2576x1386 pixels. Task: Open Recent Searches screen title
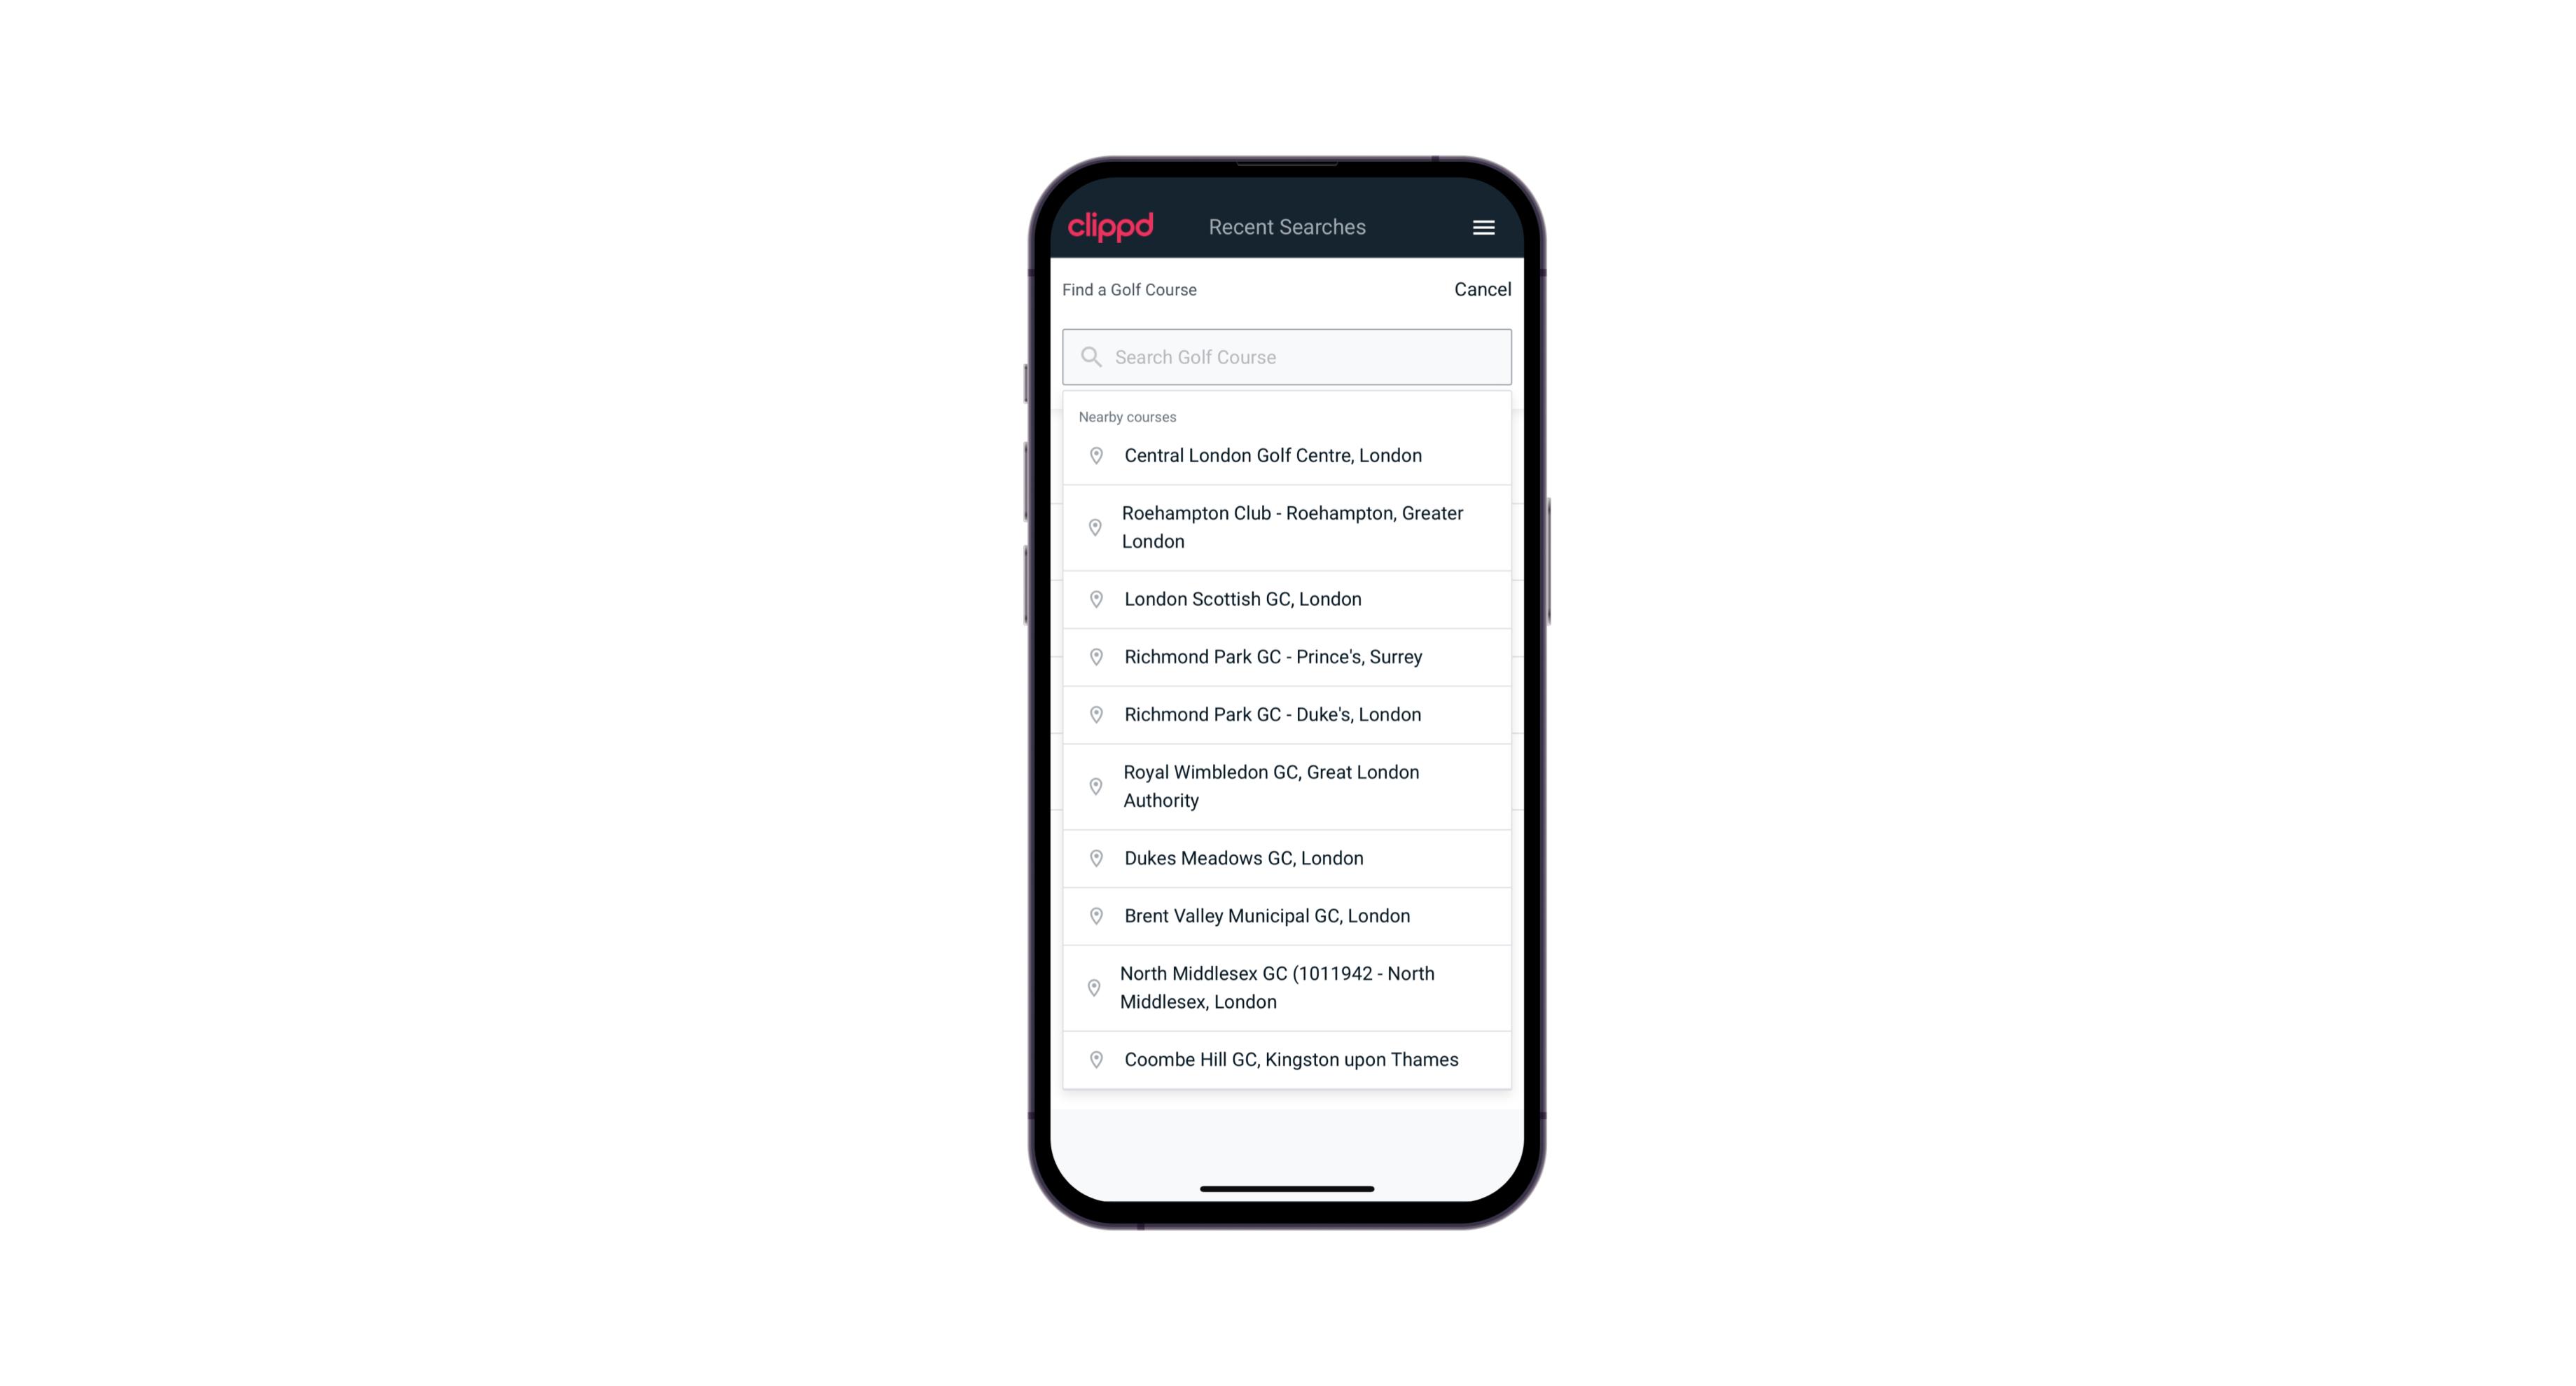(x=1287, y=226)
